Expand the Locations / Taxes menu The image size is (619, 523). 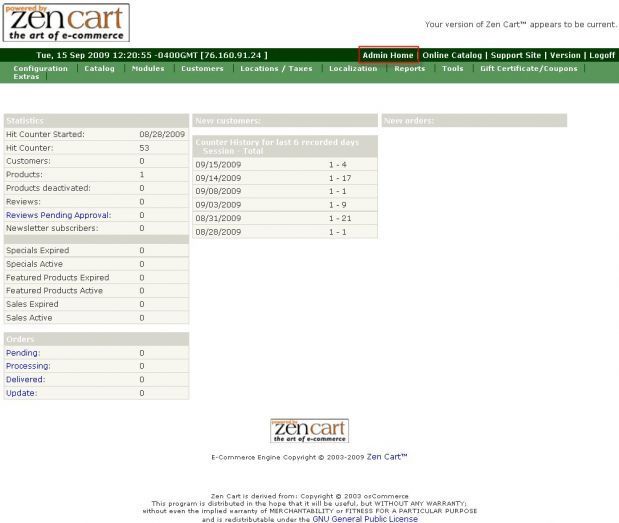276,69
